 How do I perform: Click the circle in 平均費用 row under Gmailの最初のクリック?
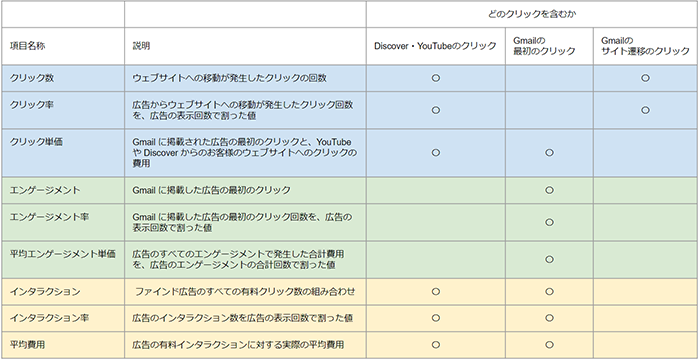tap(550, 344)
